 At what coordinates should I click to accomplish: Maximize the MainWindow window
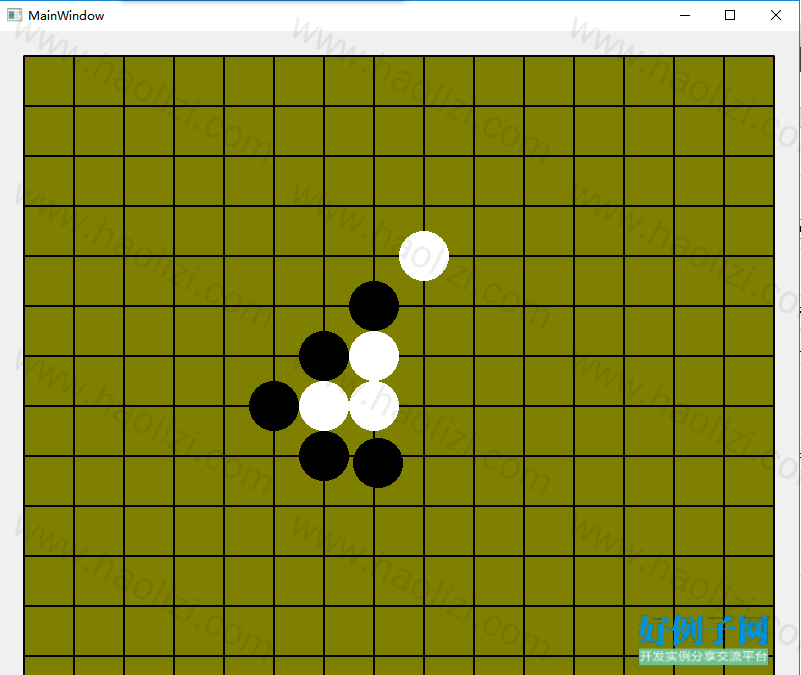coord(730,15)
